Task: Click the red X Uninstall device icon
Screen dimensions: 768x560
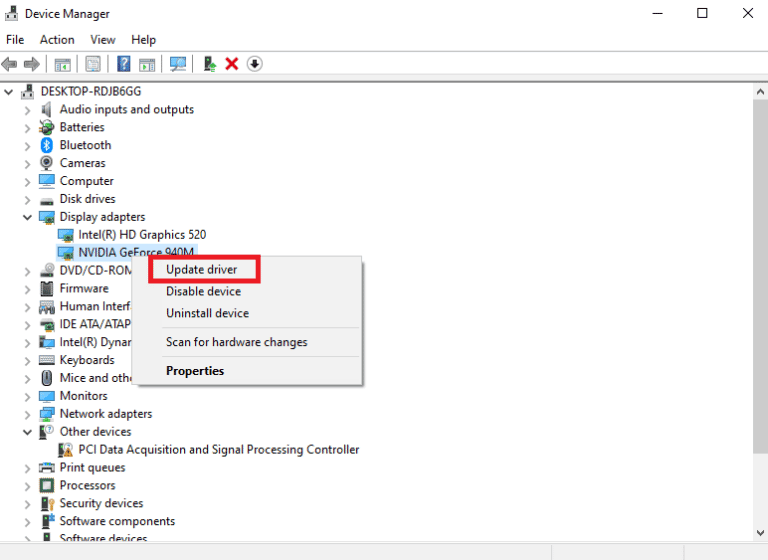Action: [x=232, y=64]
